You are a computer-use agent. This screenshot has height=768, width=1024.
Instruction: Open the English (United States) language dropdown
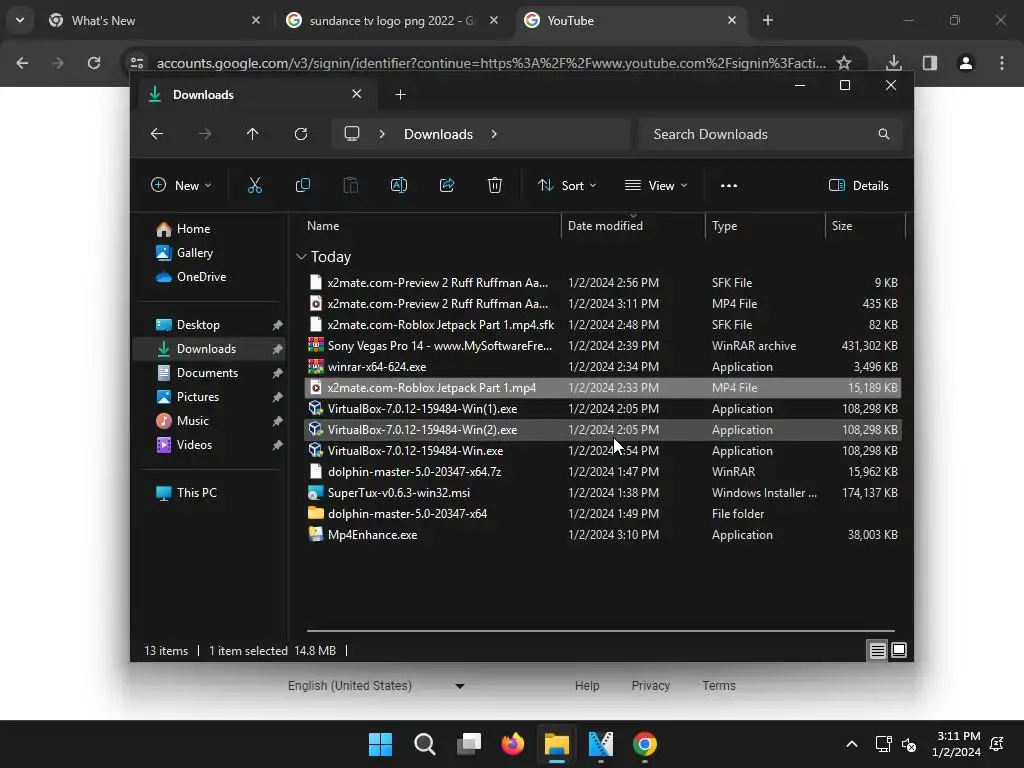376,686
